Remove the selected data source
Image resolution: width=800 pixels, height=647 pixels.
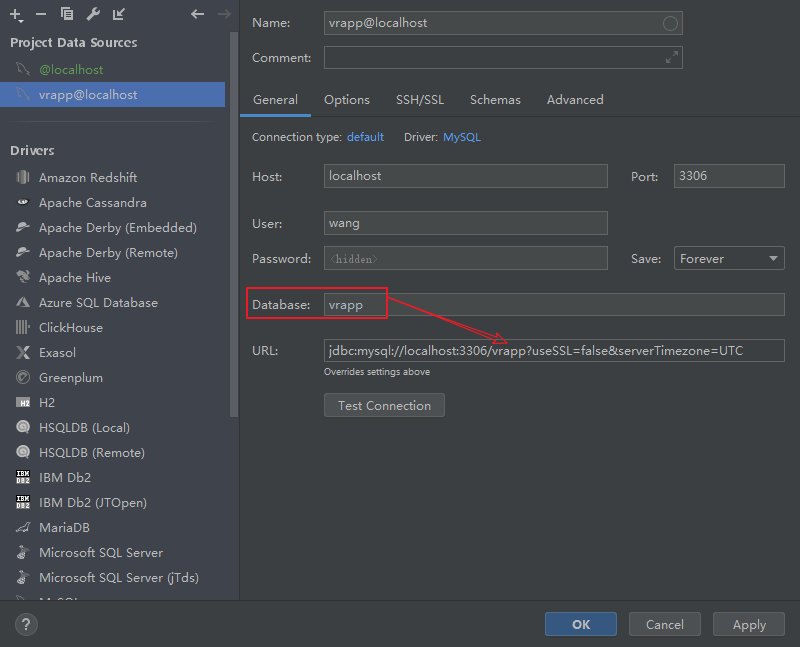(x=43, y=14)
